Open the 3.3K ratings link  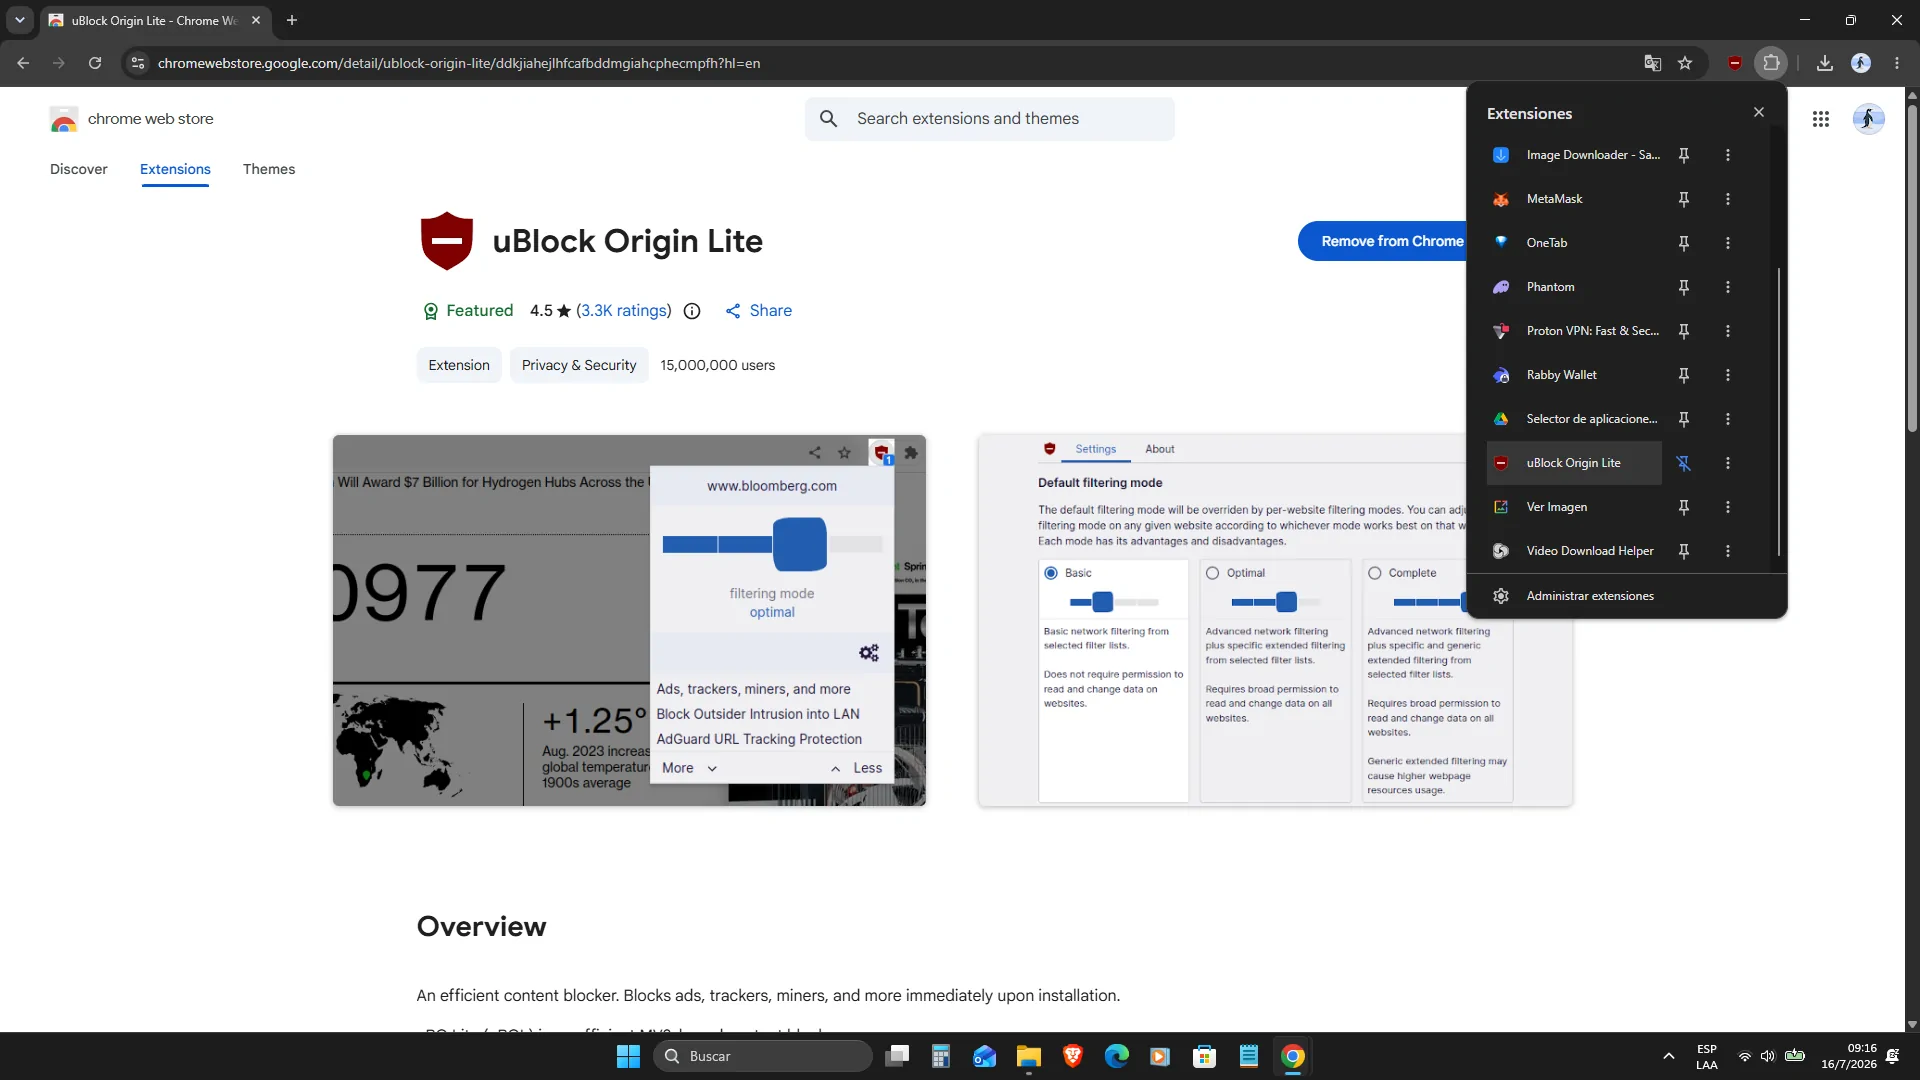point(624,311)
